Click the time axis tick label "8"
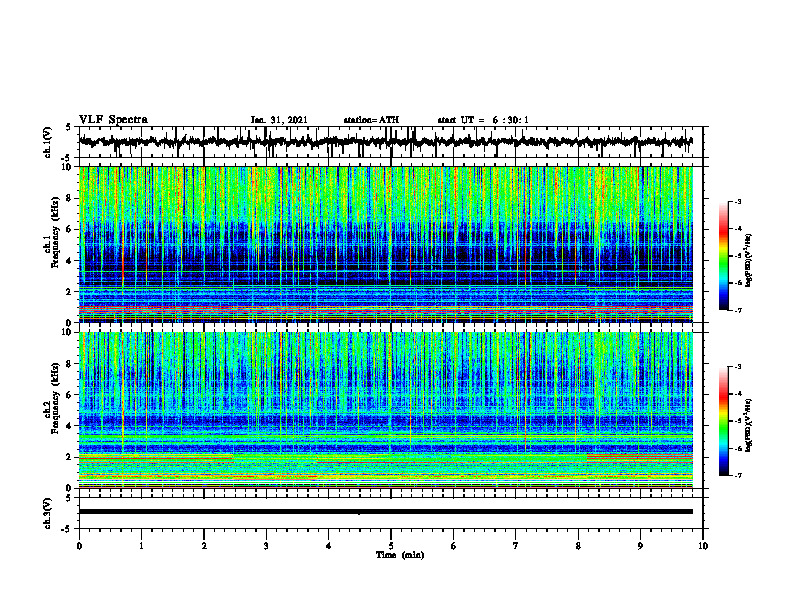Screen dimensions: 792x612 coord(578,546)
